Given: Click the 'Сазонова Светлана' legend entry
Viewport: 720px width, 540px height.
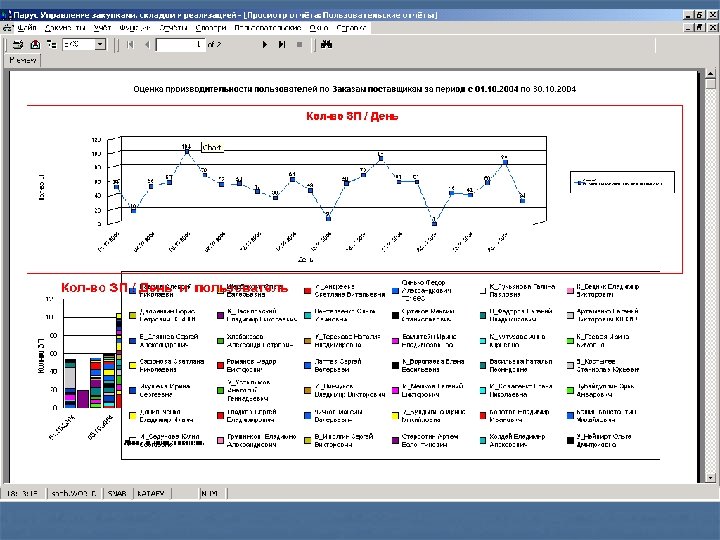Looking at the screenshot, I should (167, 366).
